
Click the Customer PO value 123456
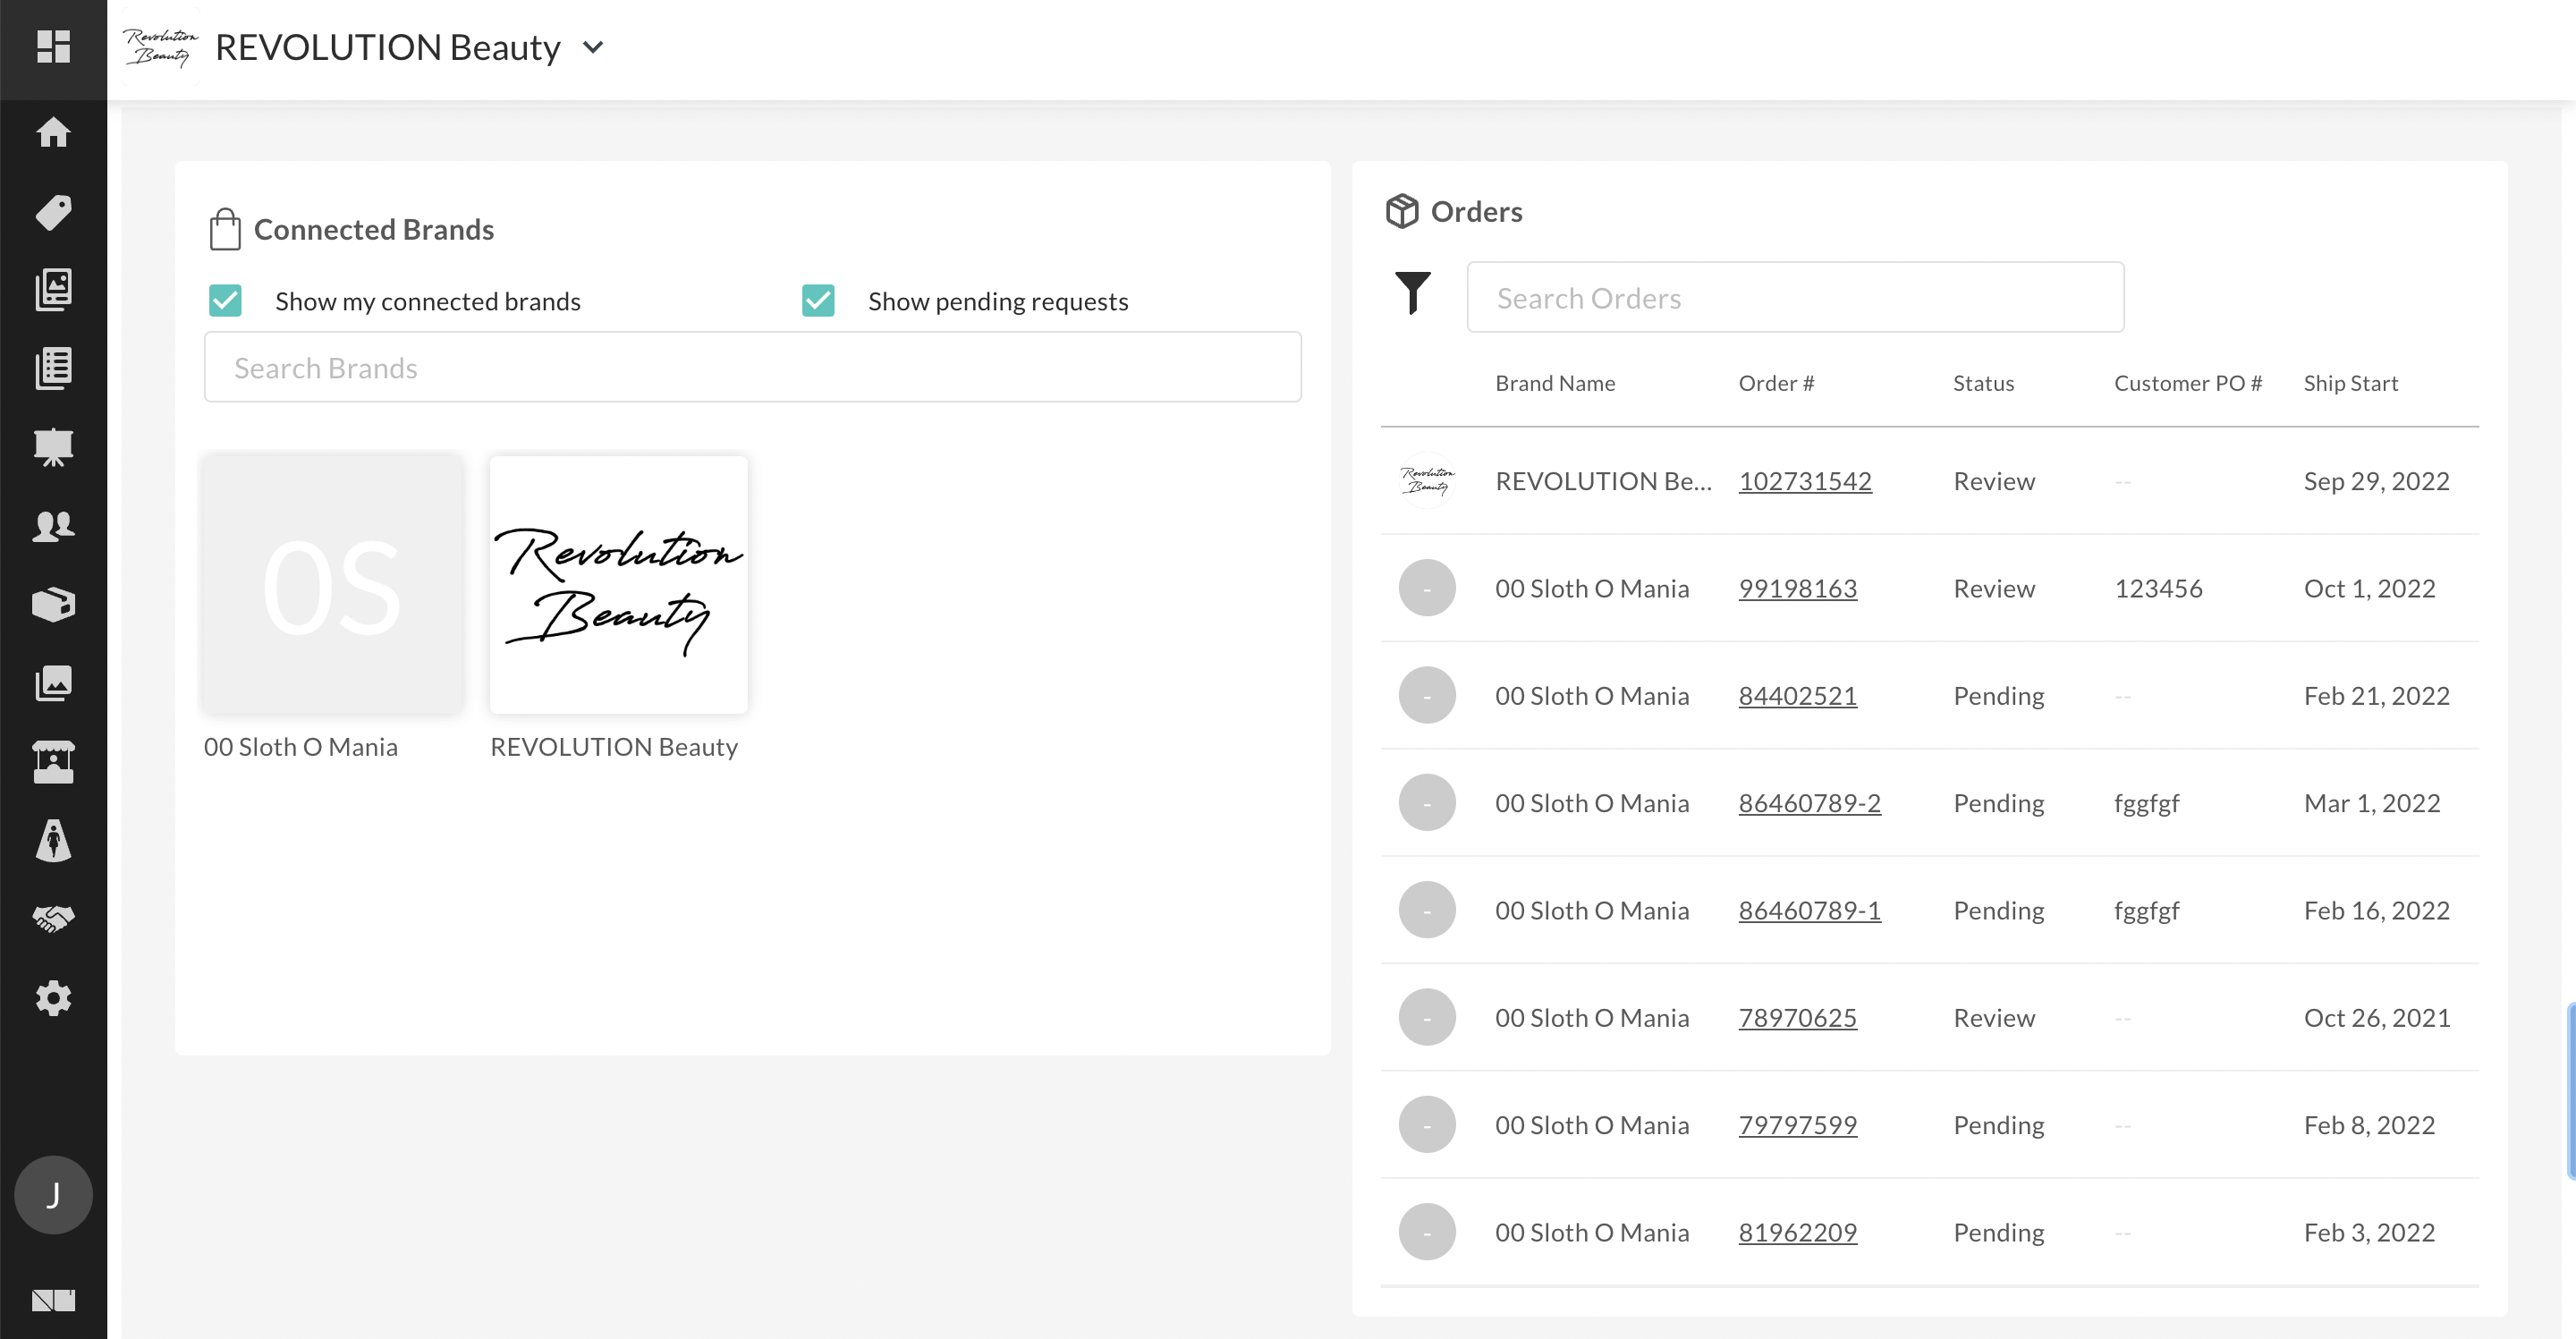[x=2157, y=588]
